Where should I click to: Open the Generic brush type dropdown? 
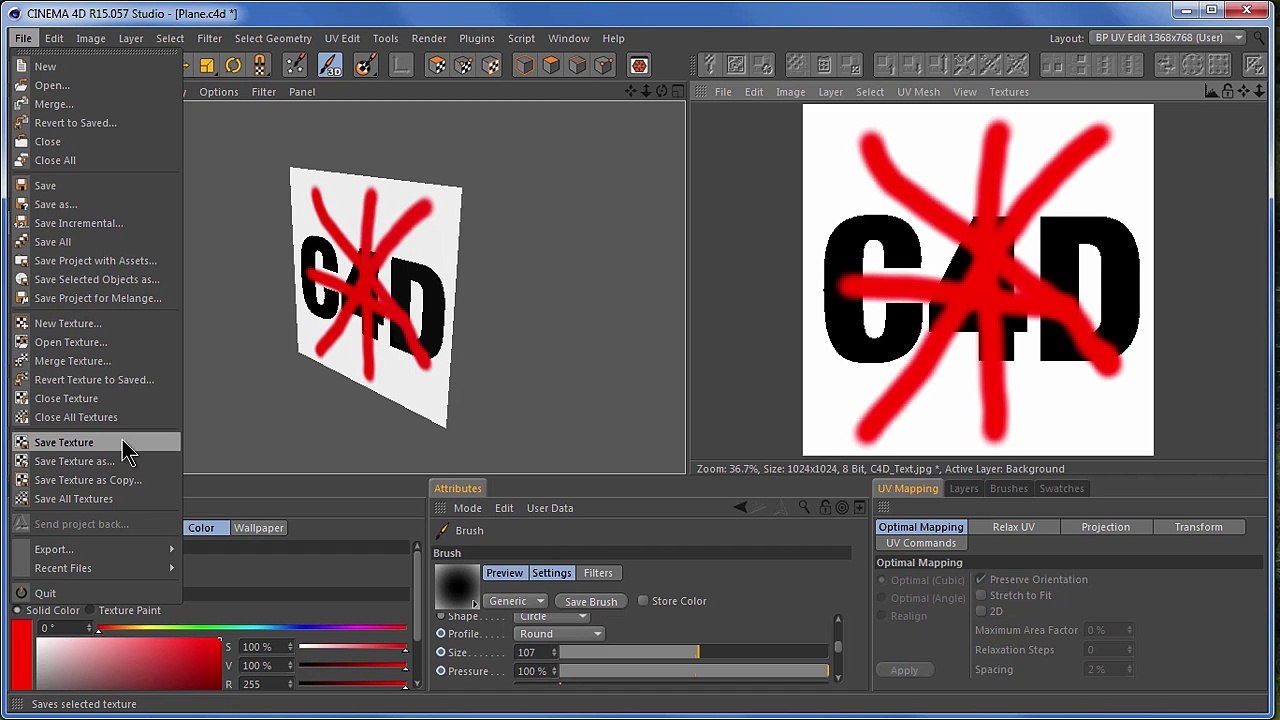[x=516, y=601]
